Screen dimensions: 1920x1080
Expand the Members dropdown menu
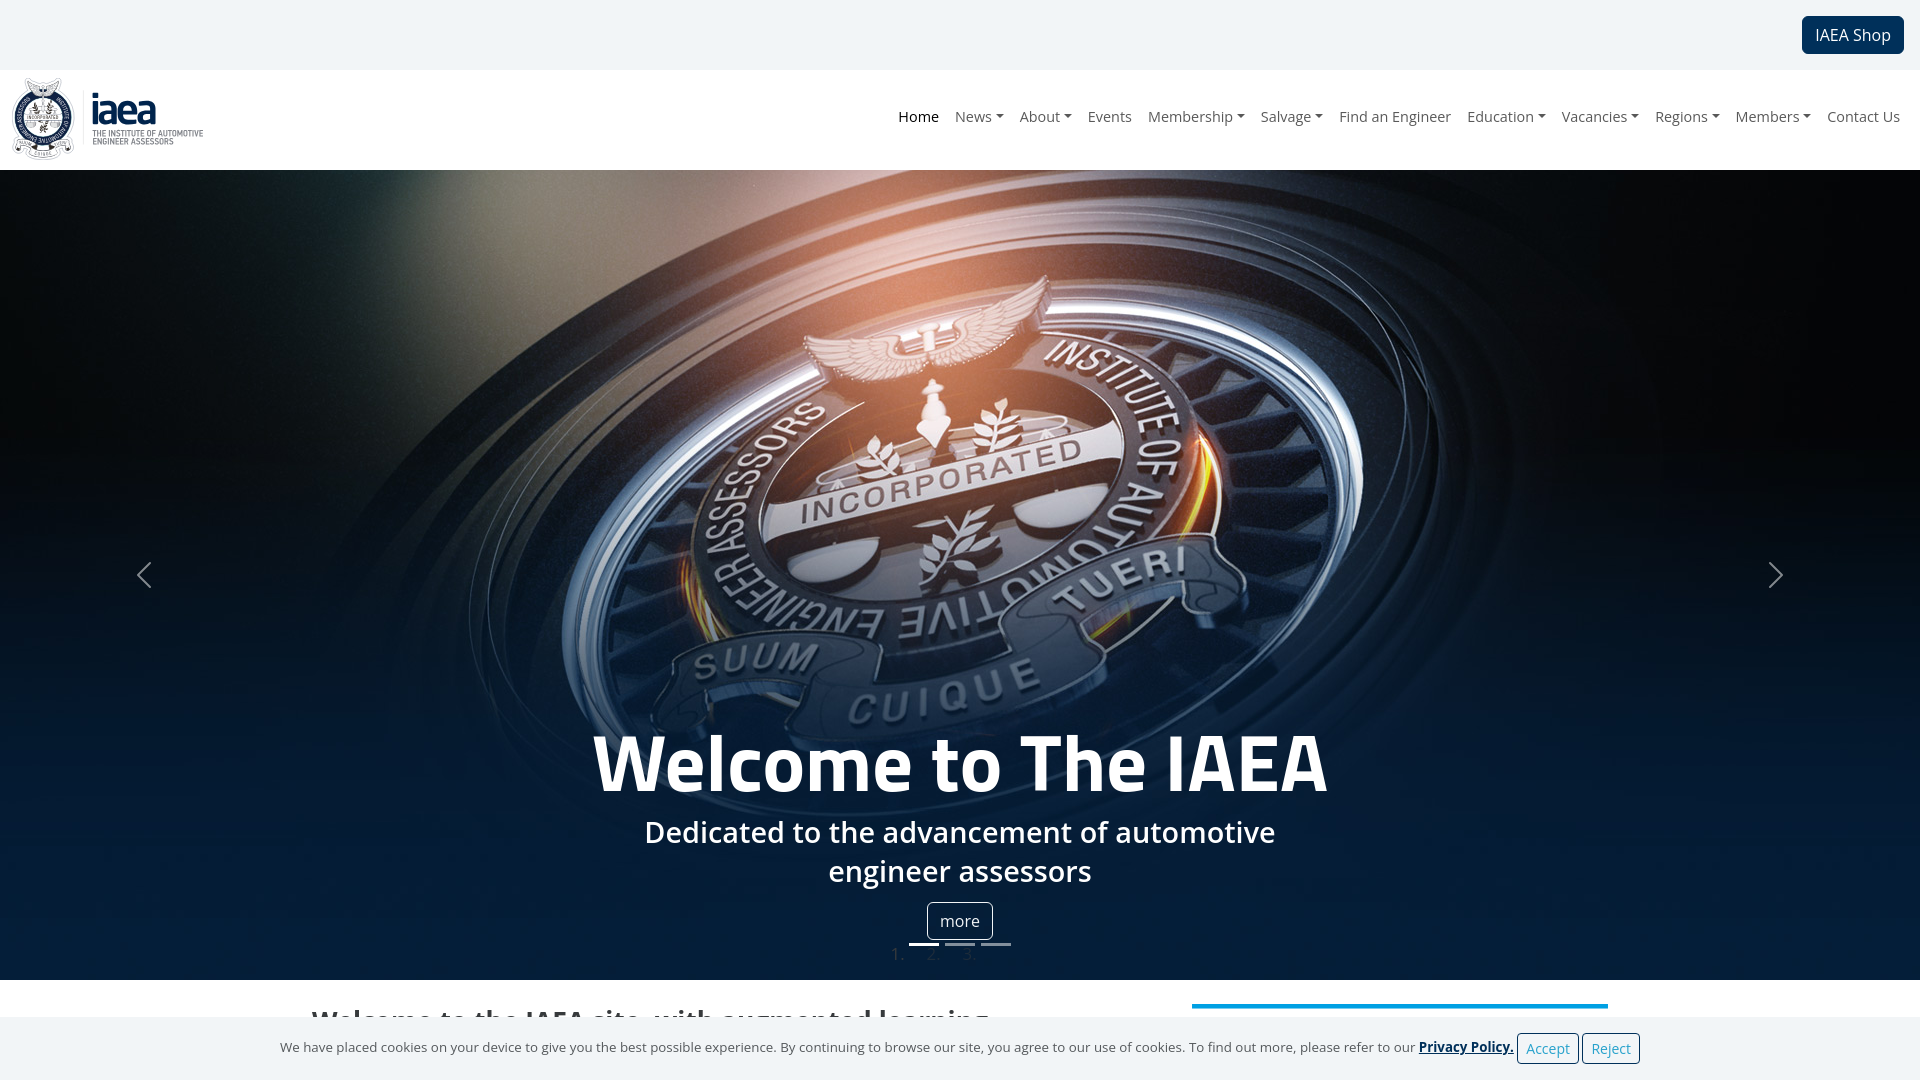click(x=1773, y=117)
